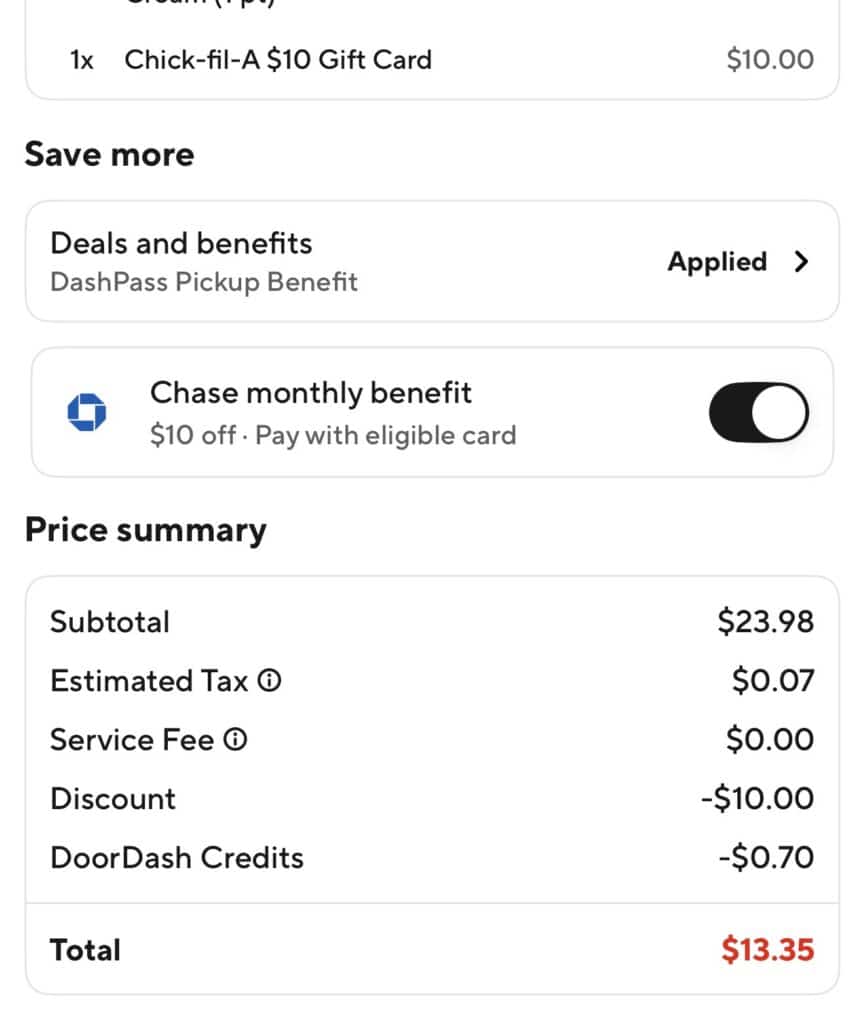Image resolution: width=865 pixels, height=1024 pixels.
Task: Click the Subtotal amount $23.98
Action: (765, 622)
